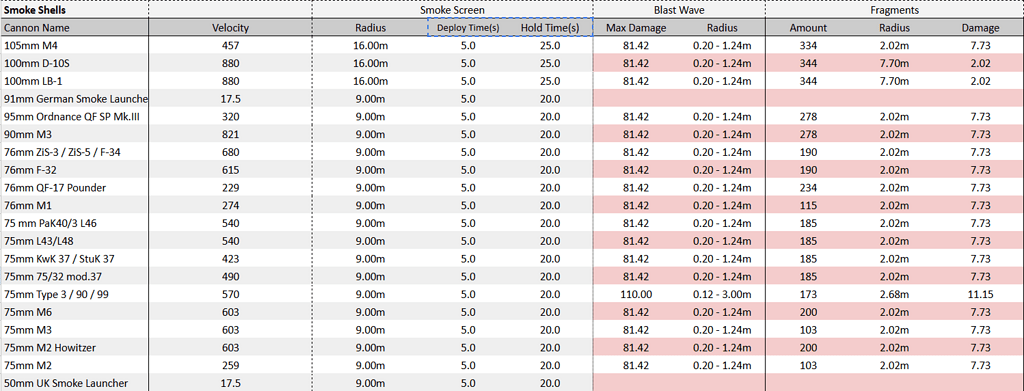Select the 2.68m fragments radius cell
Screen dimensions: 1024x391
894,294
